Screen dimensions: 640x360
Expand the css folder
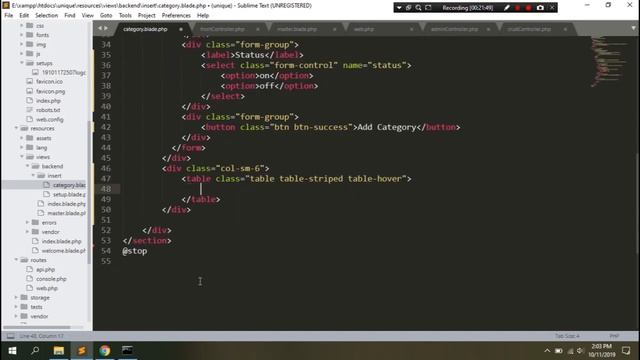coord(22,25)
